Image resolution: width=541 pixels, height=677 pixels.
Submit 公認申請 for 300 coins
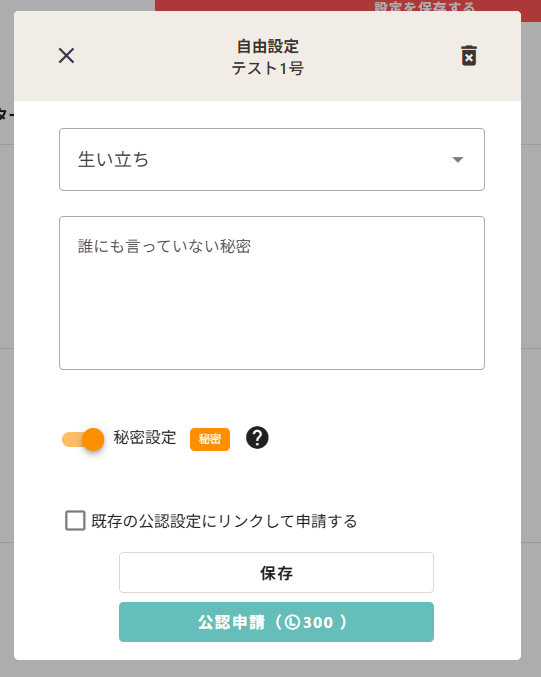pyautogui.click(x=276, y=622)
